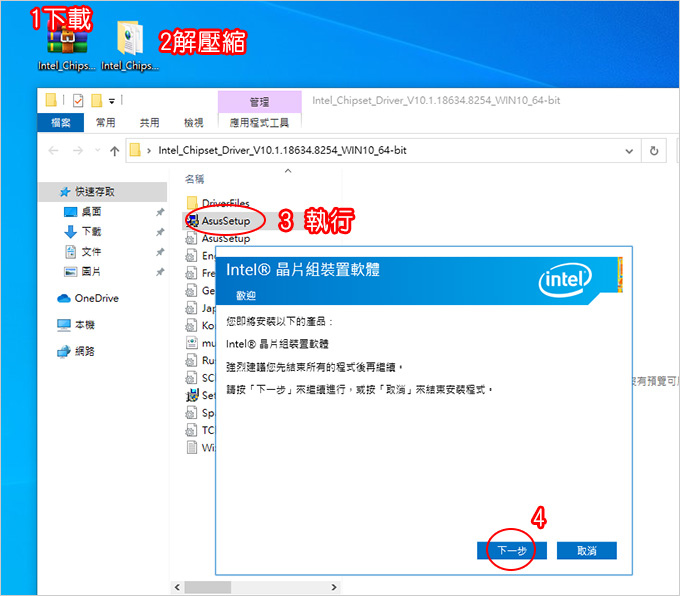
Task: Switch to the 常用 ribbon tab
Action: pos(105,123)
